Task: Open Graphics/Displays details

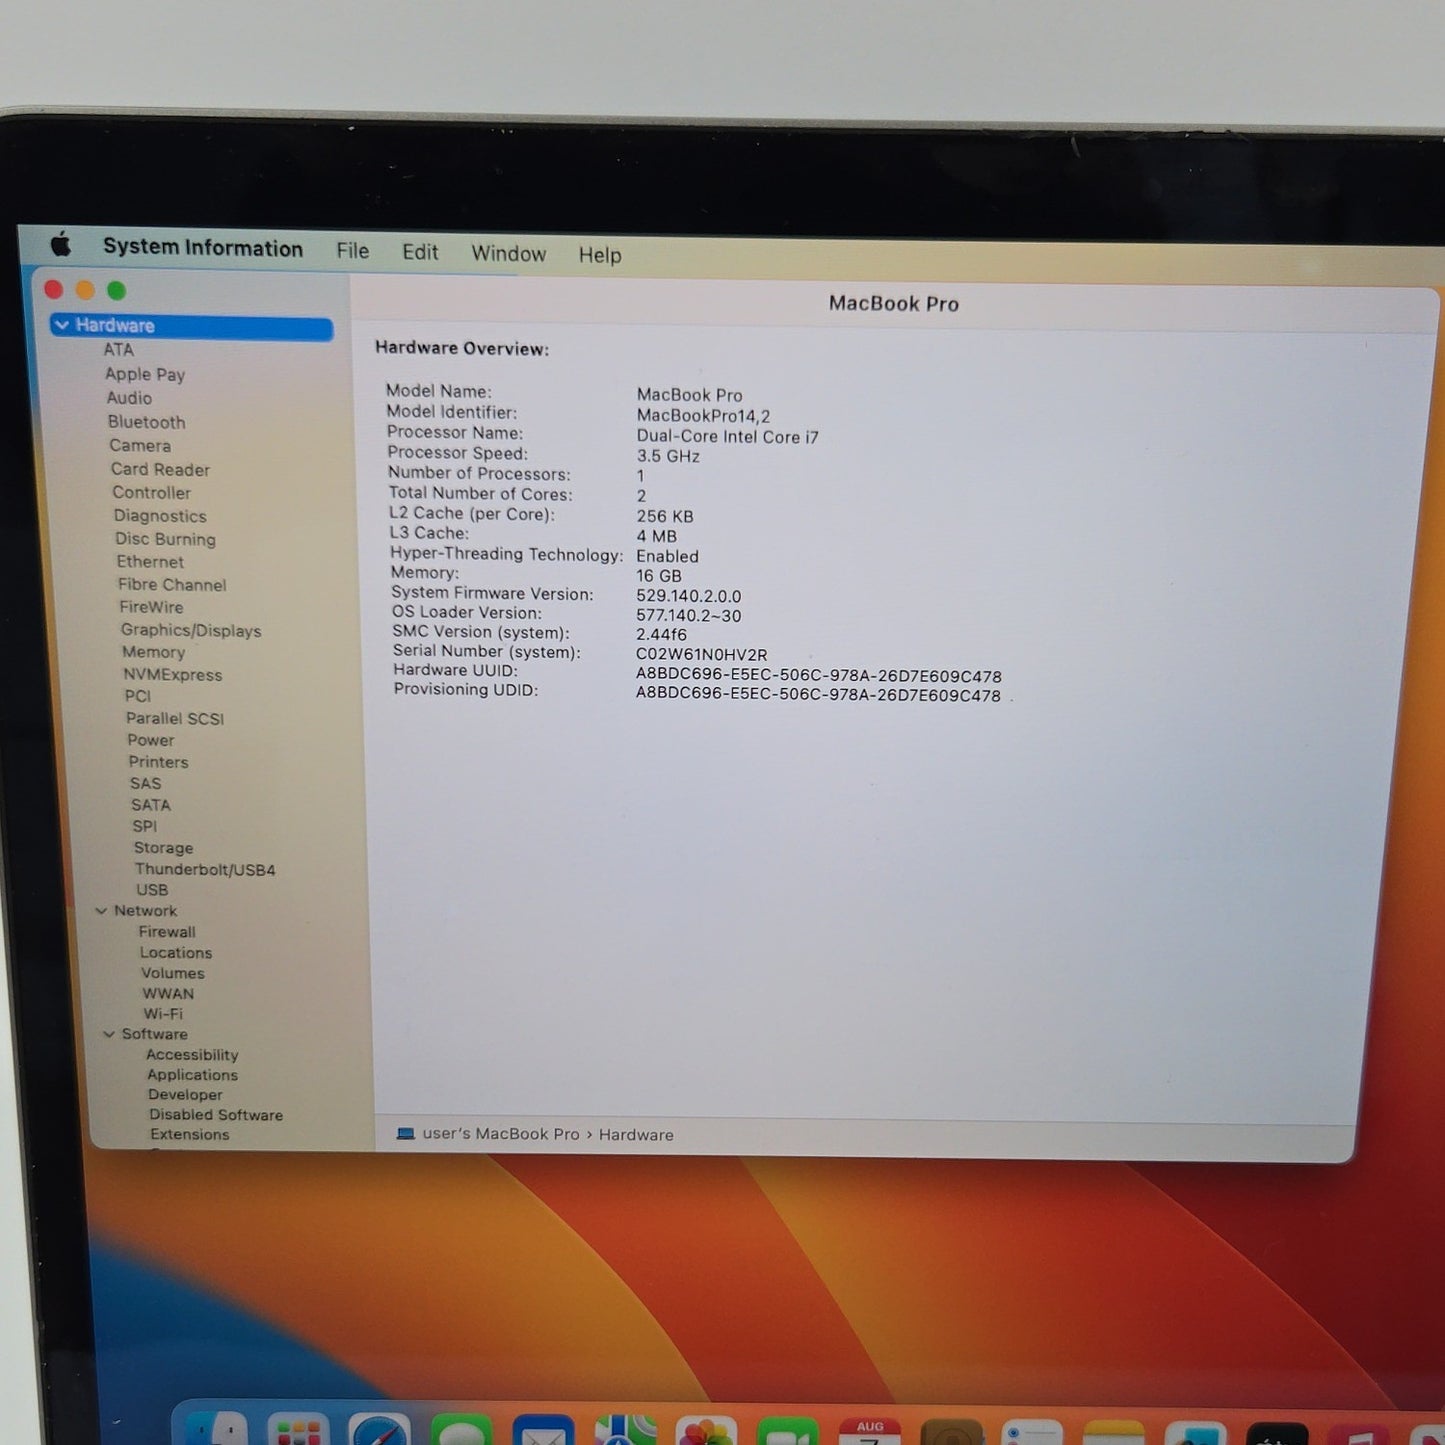Action: [x=191, y=630]
